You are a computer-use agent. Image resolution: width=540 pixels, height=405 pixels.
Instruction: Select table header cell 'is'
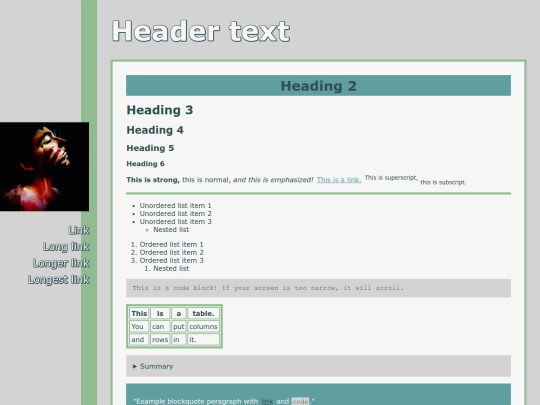click(160, 313)
